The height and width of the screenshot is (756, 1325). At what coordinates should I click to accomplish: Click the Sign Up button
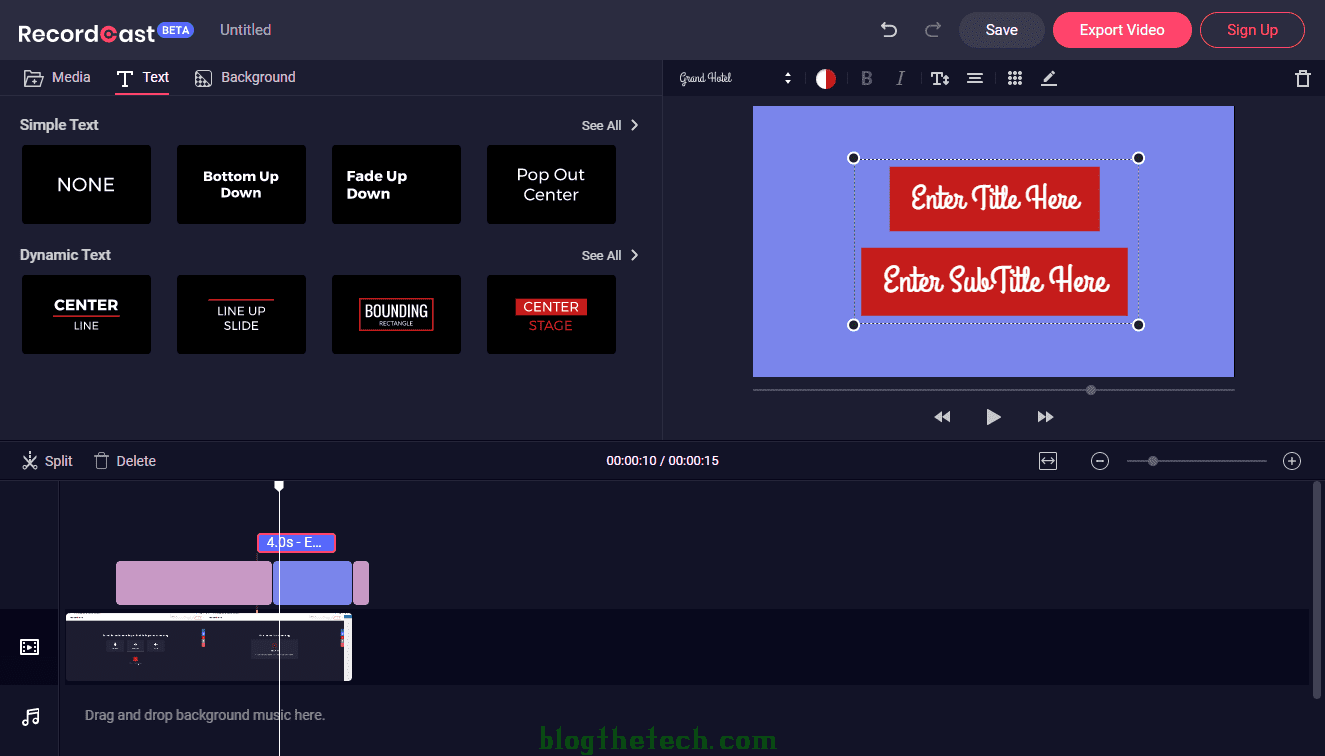1252,30
